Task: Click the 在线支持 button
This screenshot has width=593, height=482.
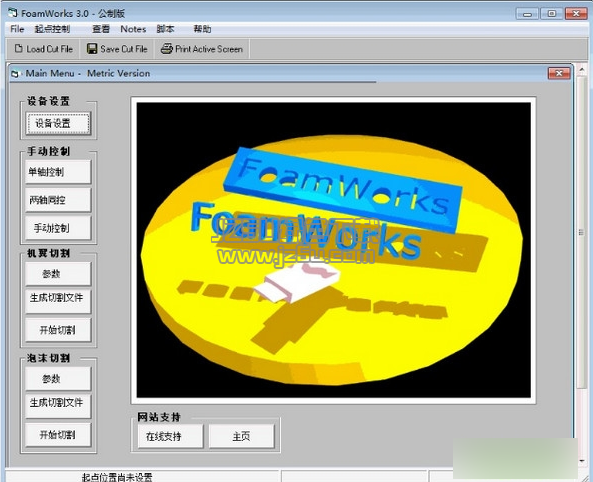Action: pyautogui.click(x=170, y=436)
